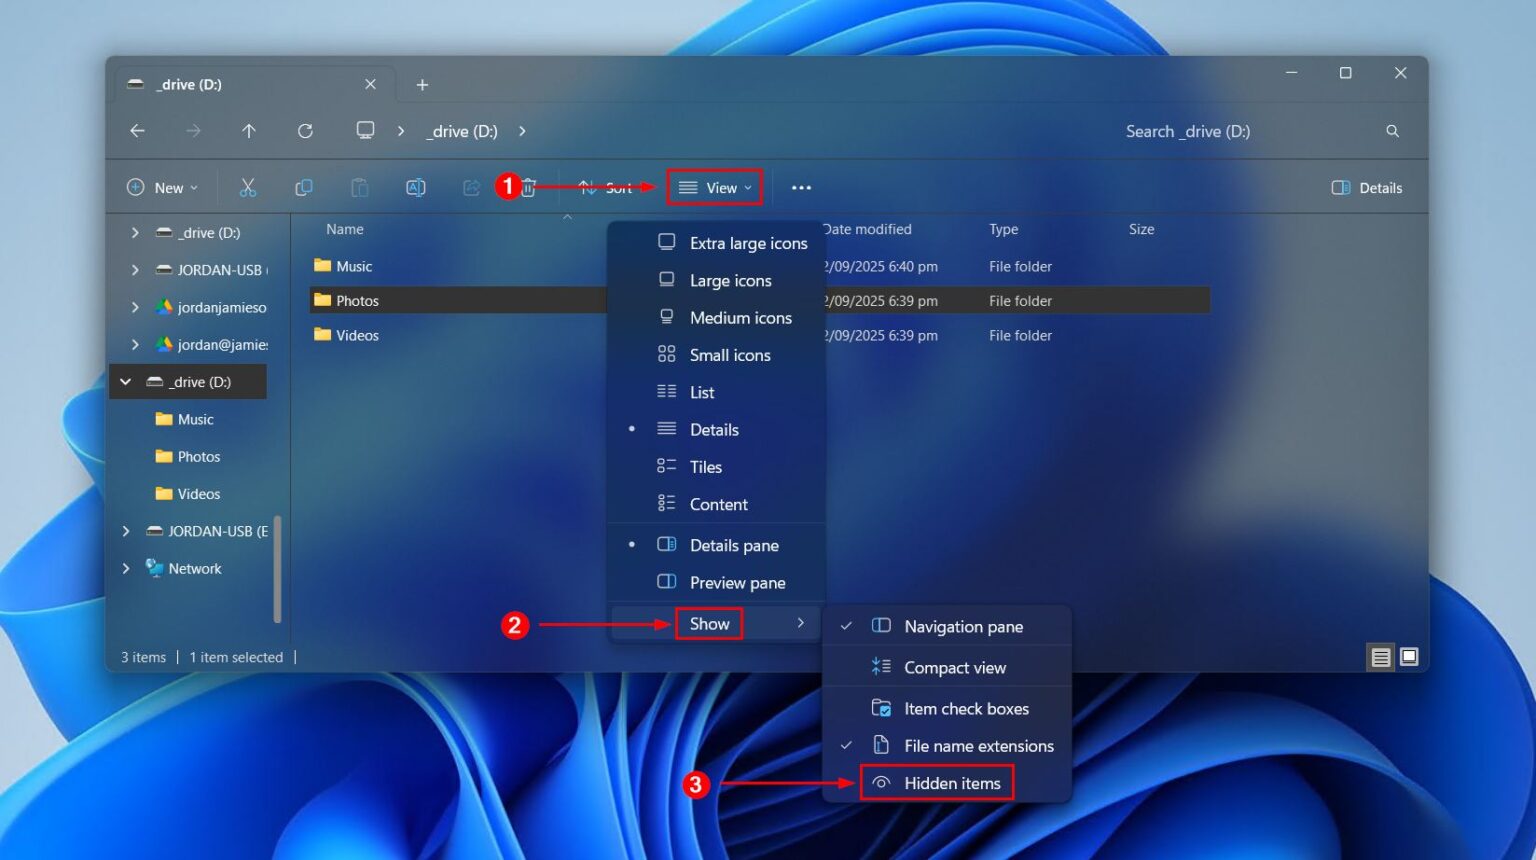1536x860 pixels.
Task: Click the Rename icon in the toolbar
Action: tap(415, 187)
